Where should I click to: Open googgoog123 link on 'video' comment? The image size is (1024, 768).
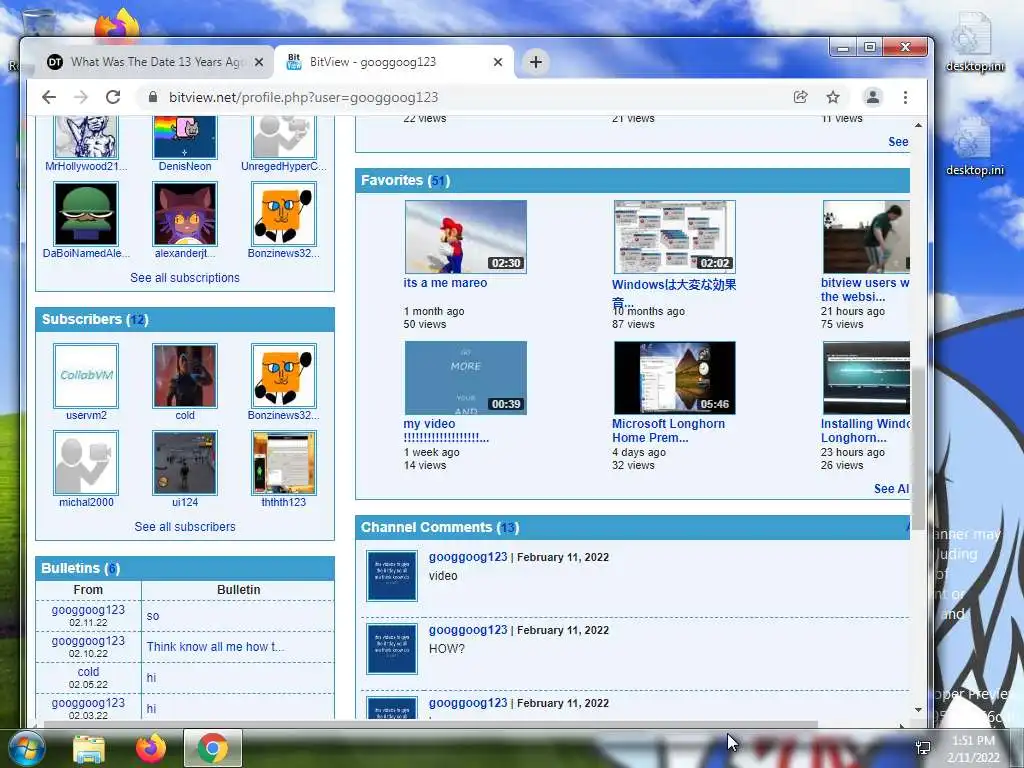468,557
